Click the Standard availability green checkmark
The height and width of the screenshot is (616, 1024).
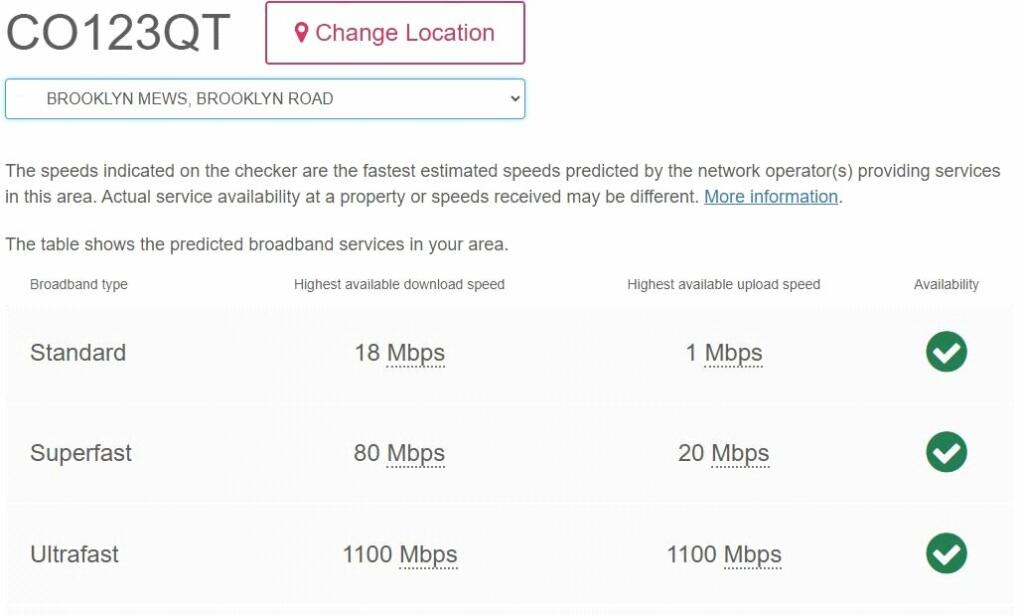coord(946,352)
